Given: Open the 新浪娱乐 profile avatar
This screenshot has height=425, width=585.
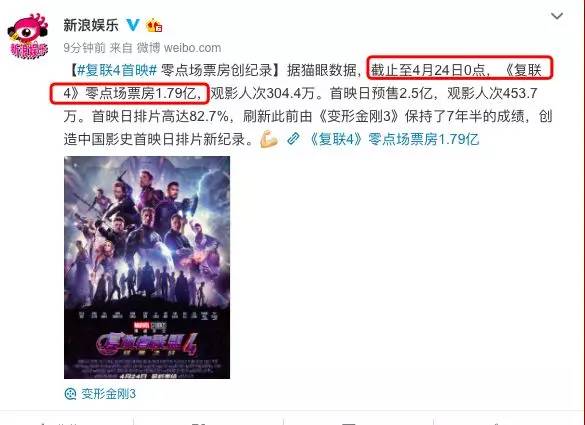Looking at the screenshot, I should point(28,36).
